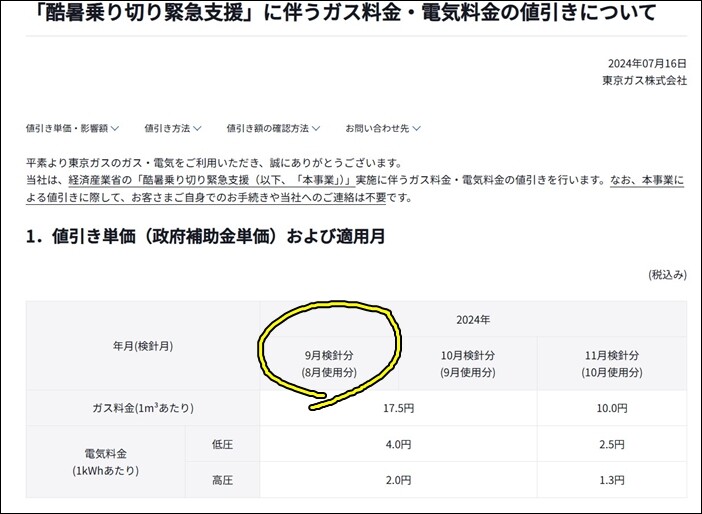Click chevron beside 値引き方法
702x514 pixels.
point(197,129)
